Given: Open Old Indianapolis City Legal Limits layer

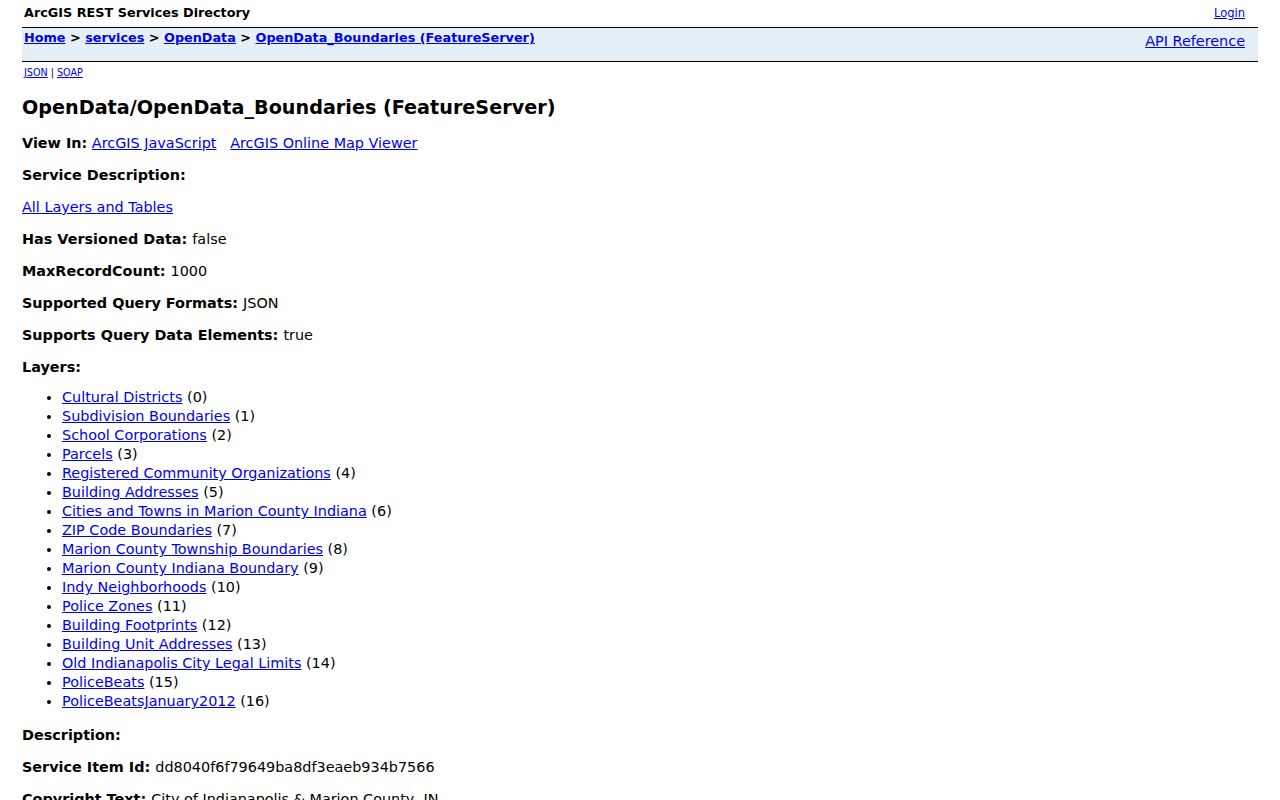Looking at the screenshot, I should [x=181, y=663].
